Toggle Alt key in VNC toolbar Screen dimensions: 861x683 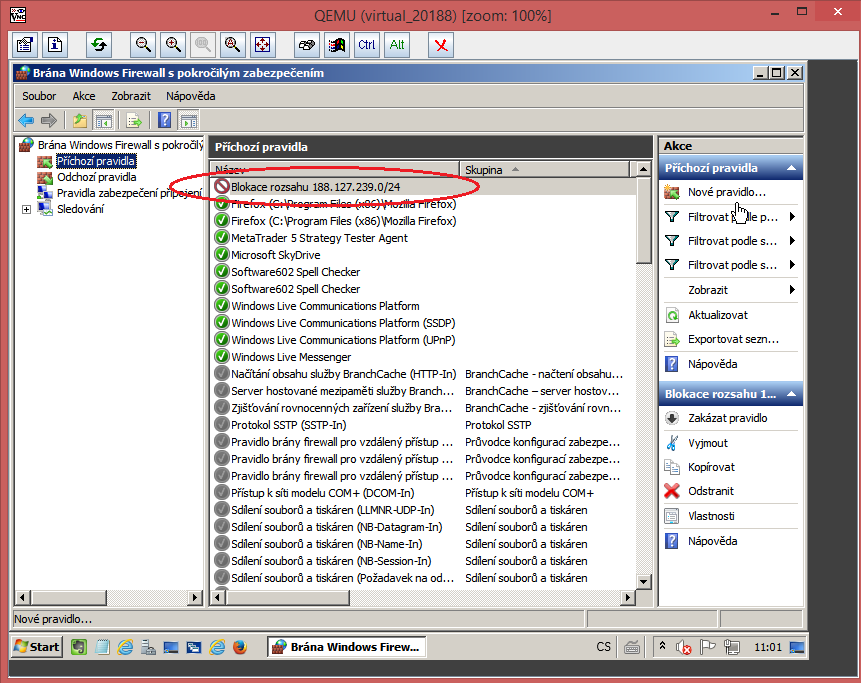click(396, 44)
